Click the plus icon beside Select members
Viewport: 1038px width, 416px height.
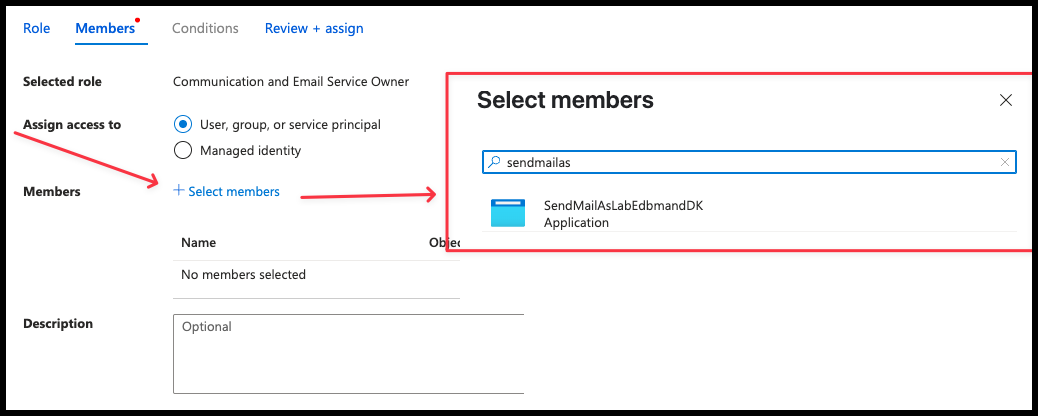point(178,191)
